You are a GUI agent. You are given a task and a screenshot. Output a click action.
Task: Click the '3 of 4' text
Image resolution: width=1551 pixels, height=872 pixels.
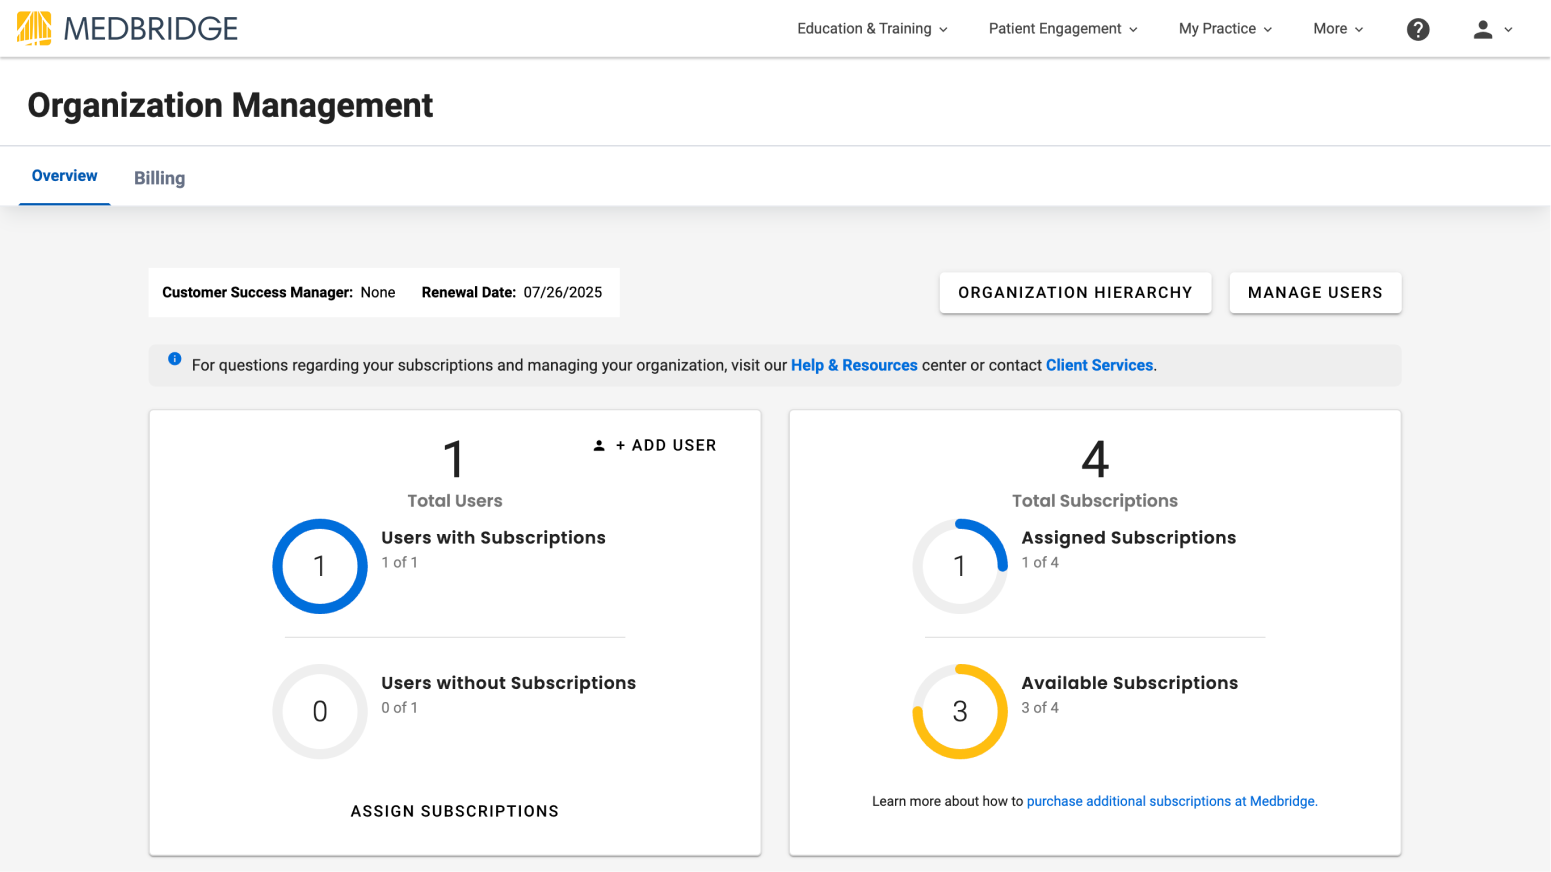coord(1040,708)
